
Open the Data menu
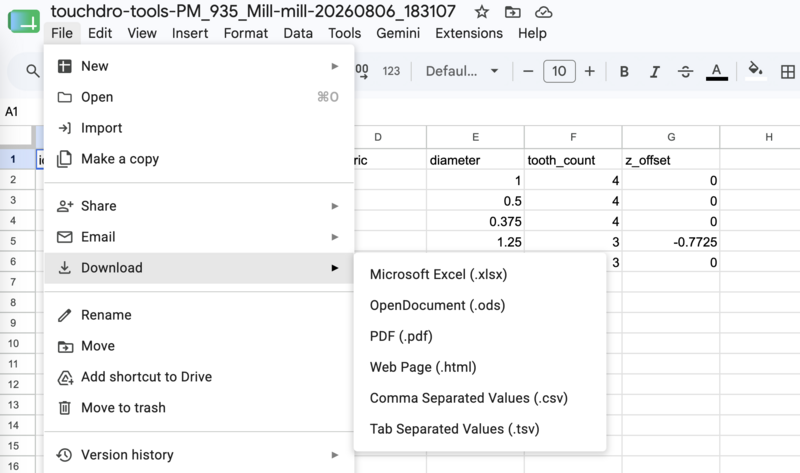[298, 33]
